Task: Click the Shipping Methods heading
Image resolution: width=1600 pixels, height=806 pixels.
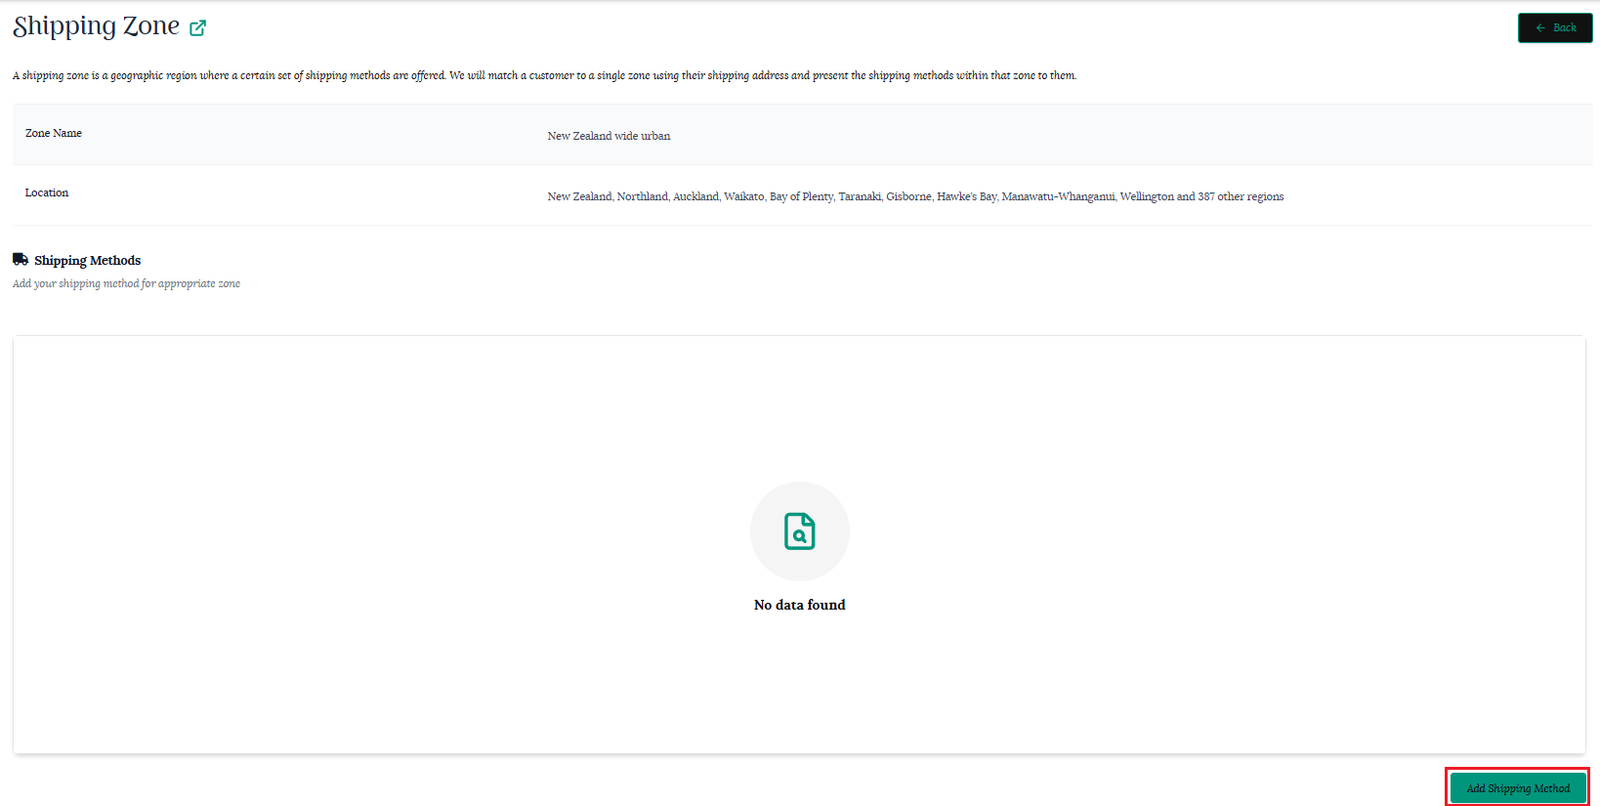Action: tap(87, 260)
